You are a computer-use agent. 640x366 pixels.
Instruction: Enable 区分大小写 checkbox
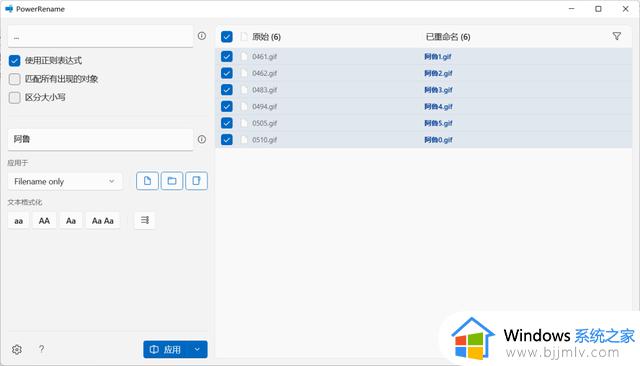(x=14, y=98)
